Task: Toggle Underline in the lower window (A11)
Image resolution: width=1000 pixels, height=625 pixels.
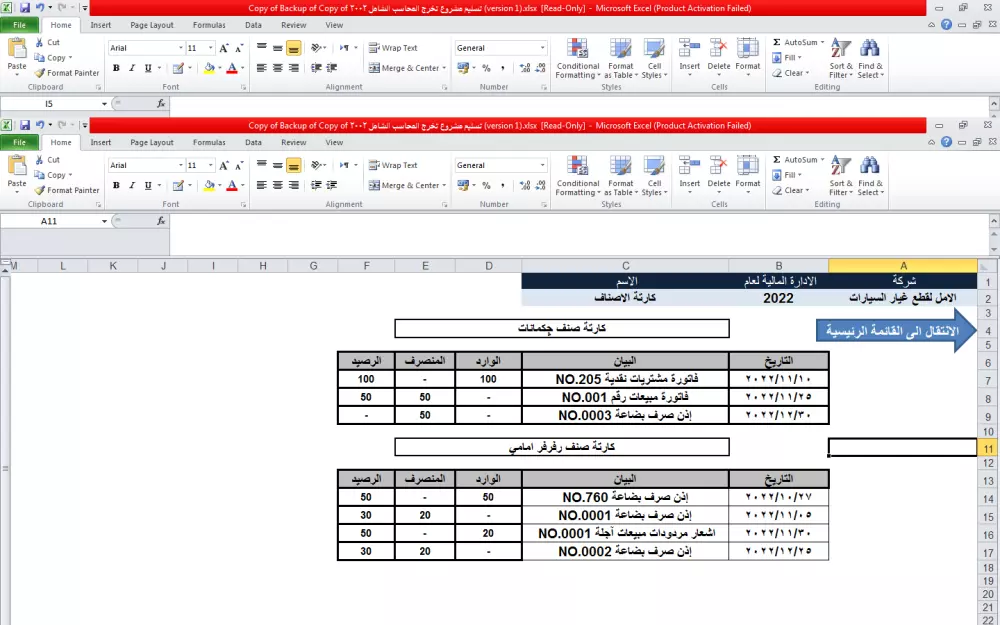Action: (x=148, y=185)
